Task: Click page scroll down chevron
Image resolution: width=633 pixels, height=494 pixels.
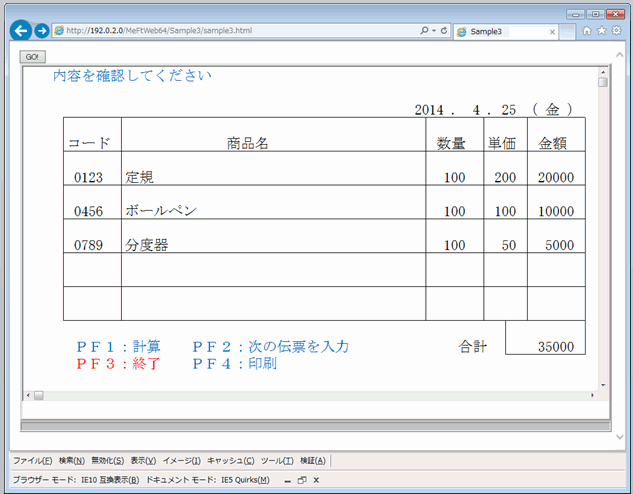Action: click(x=620, y=436)
